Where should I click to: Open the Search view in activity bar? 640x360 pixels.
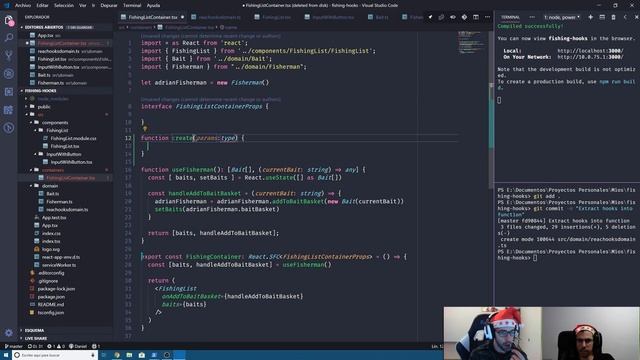coord(9,38)
